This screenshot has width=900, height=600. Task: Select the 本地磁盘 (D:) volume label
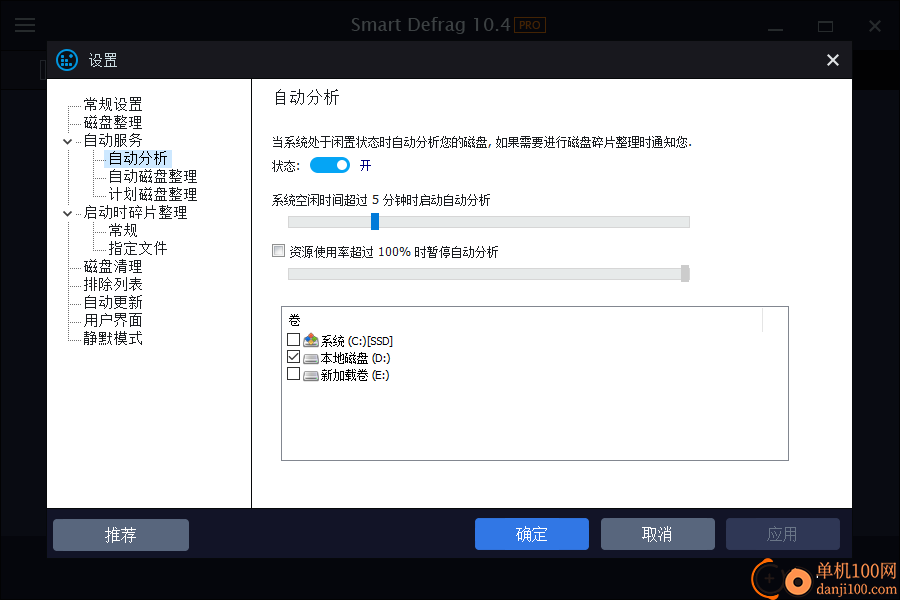(x=355, y=358)
